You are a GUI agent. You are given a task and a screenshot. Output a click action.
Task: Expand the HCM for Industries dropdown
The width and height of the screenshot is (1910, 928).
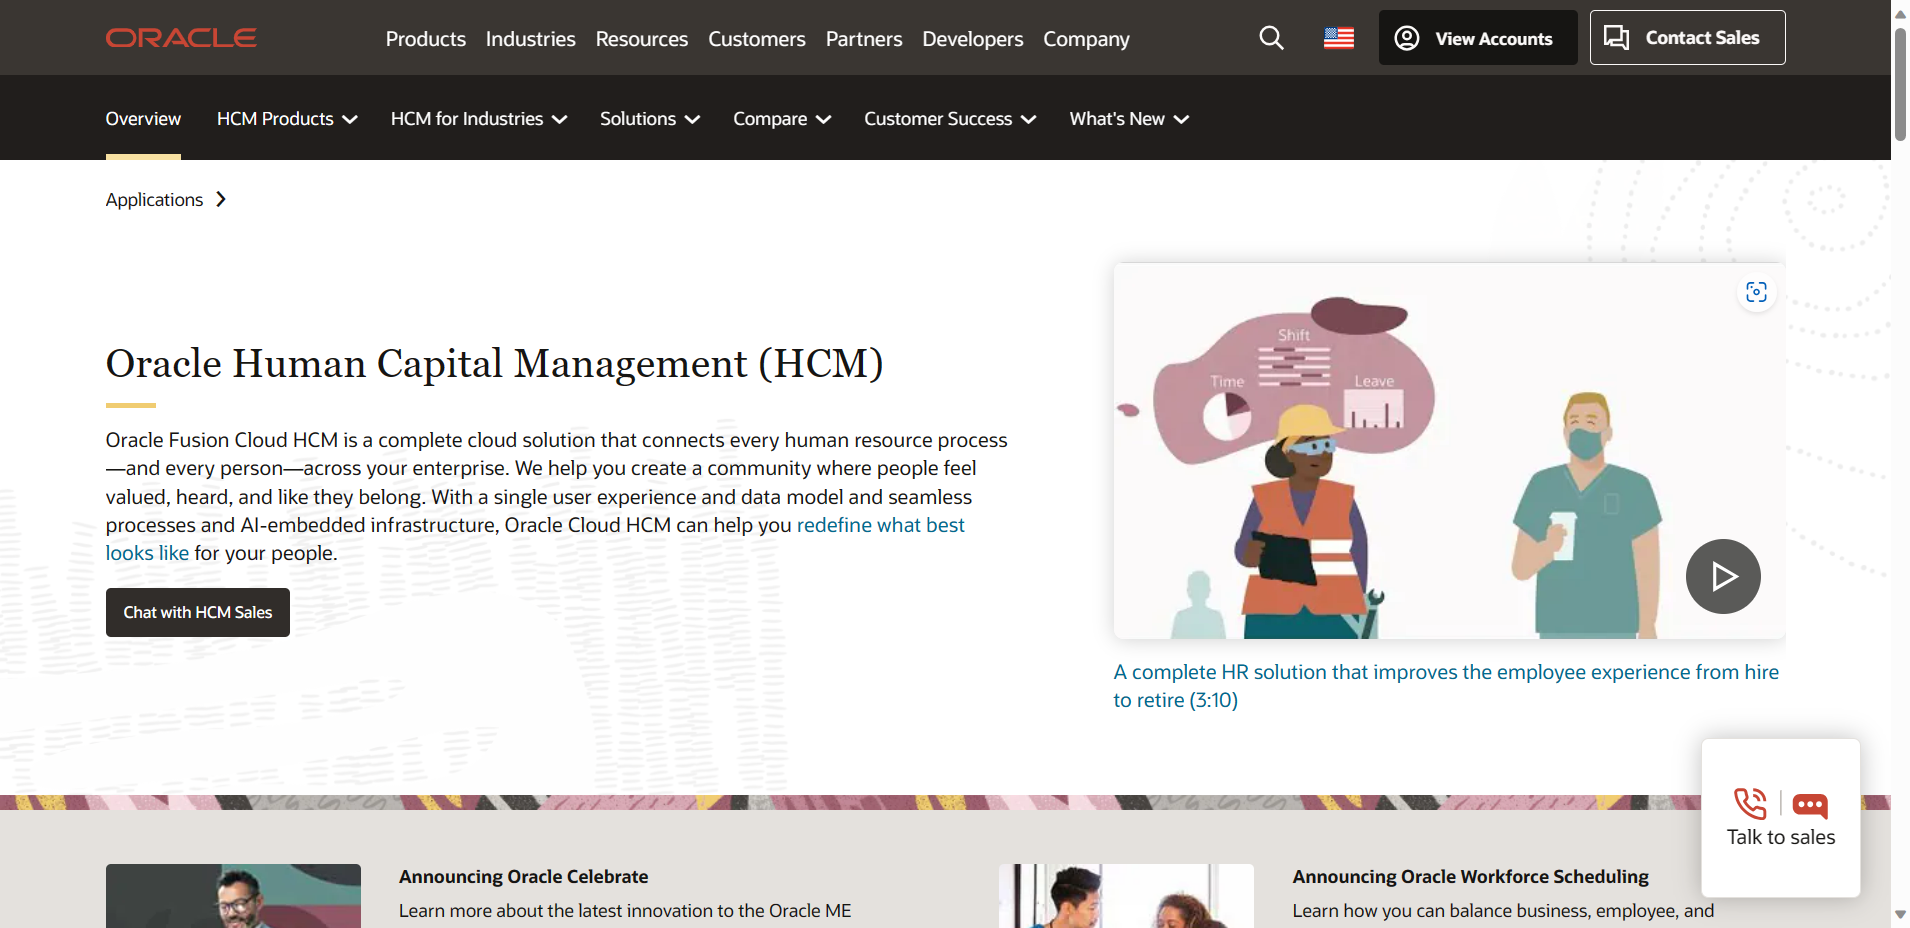[x=479, y=119]
